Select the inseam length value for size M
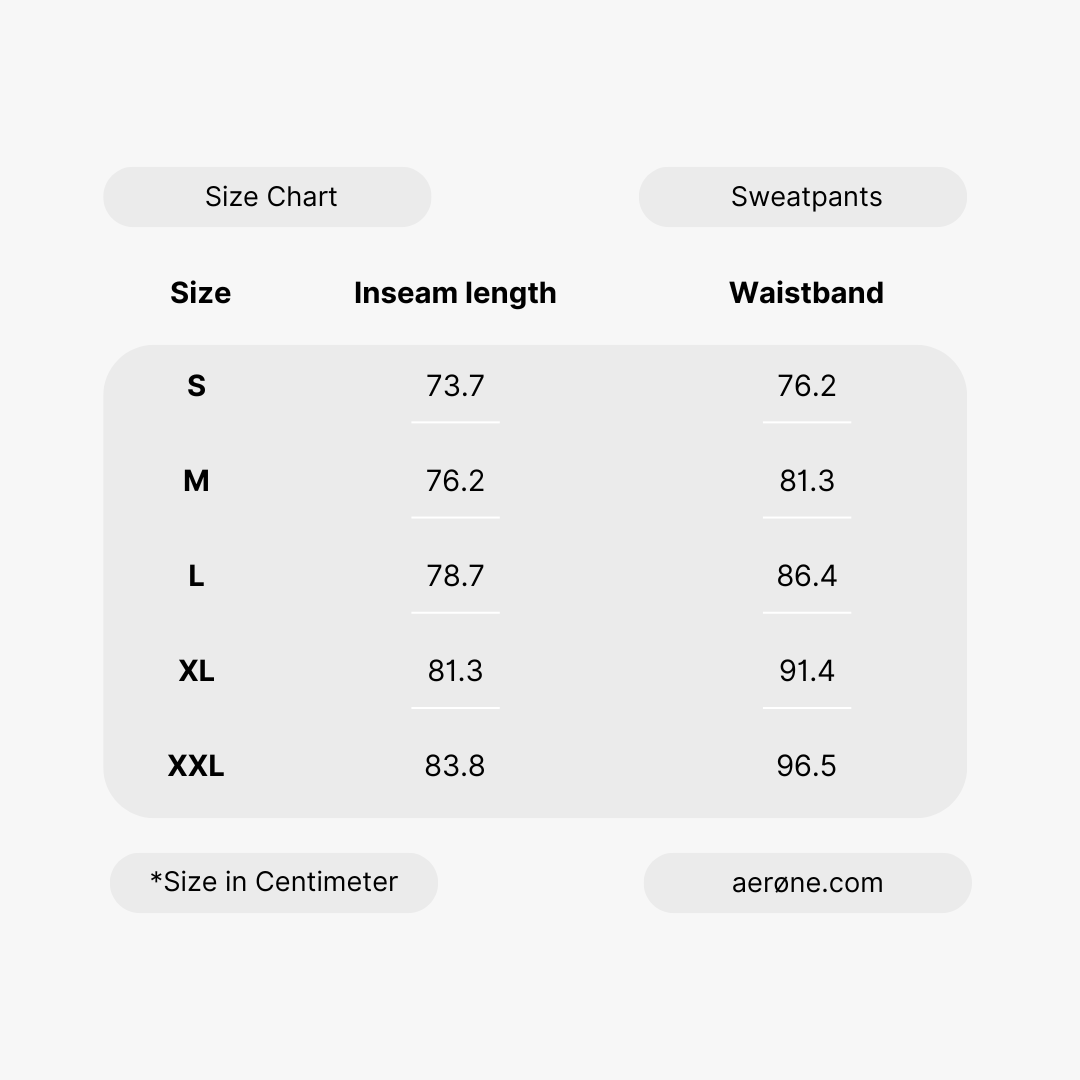The image size is (1080, 1080). pos(455,481)
